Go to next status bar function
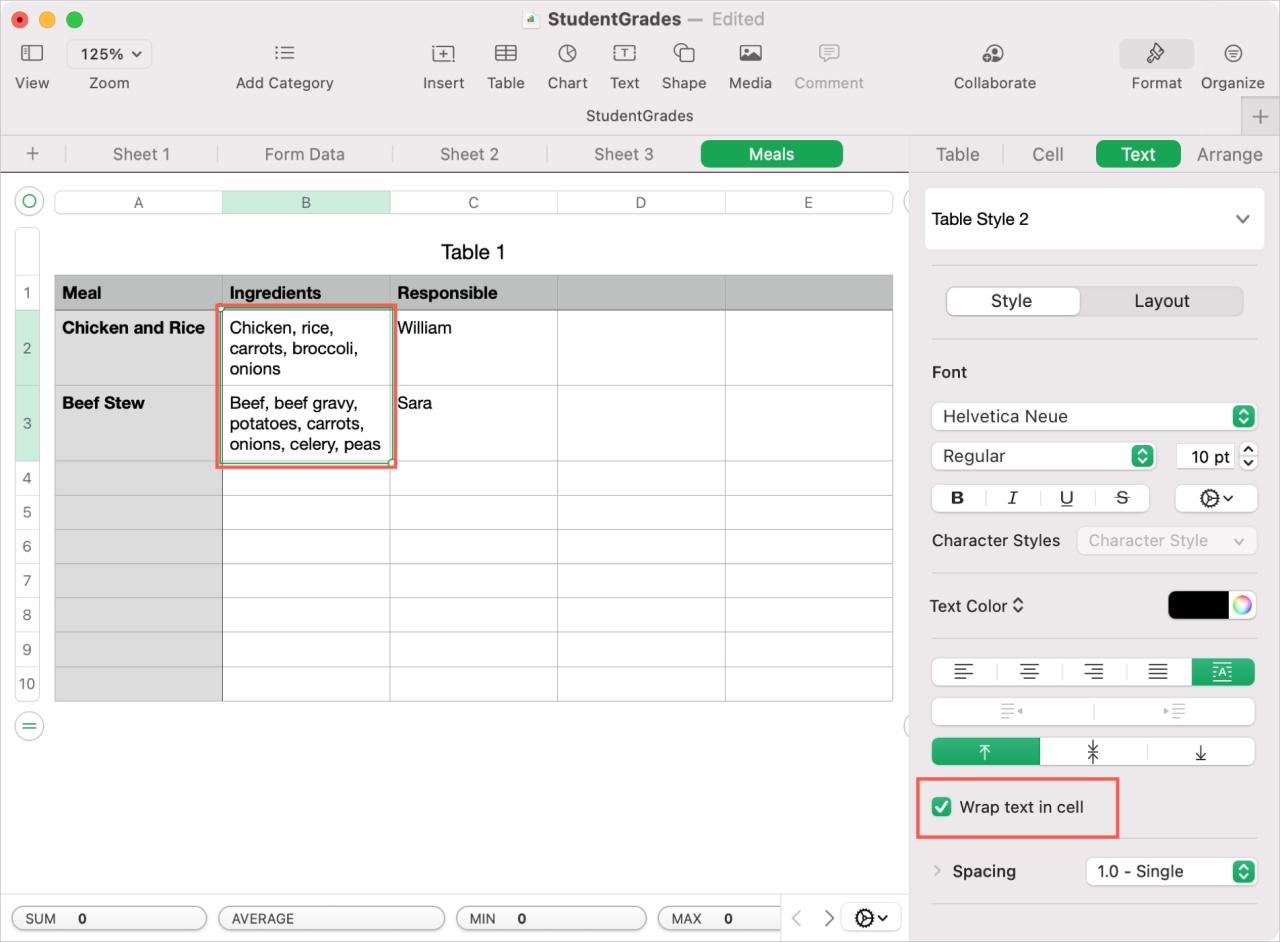 828,918
